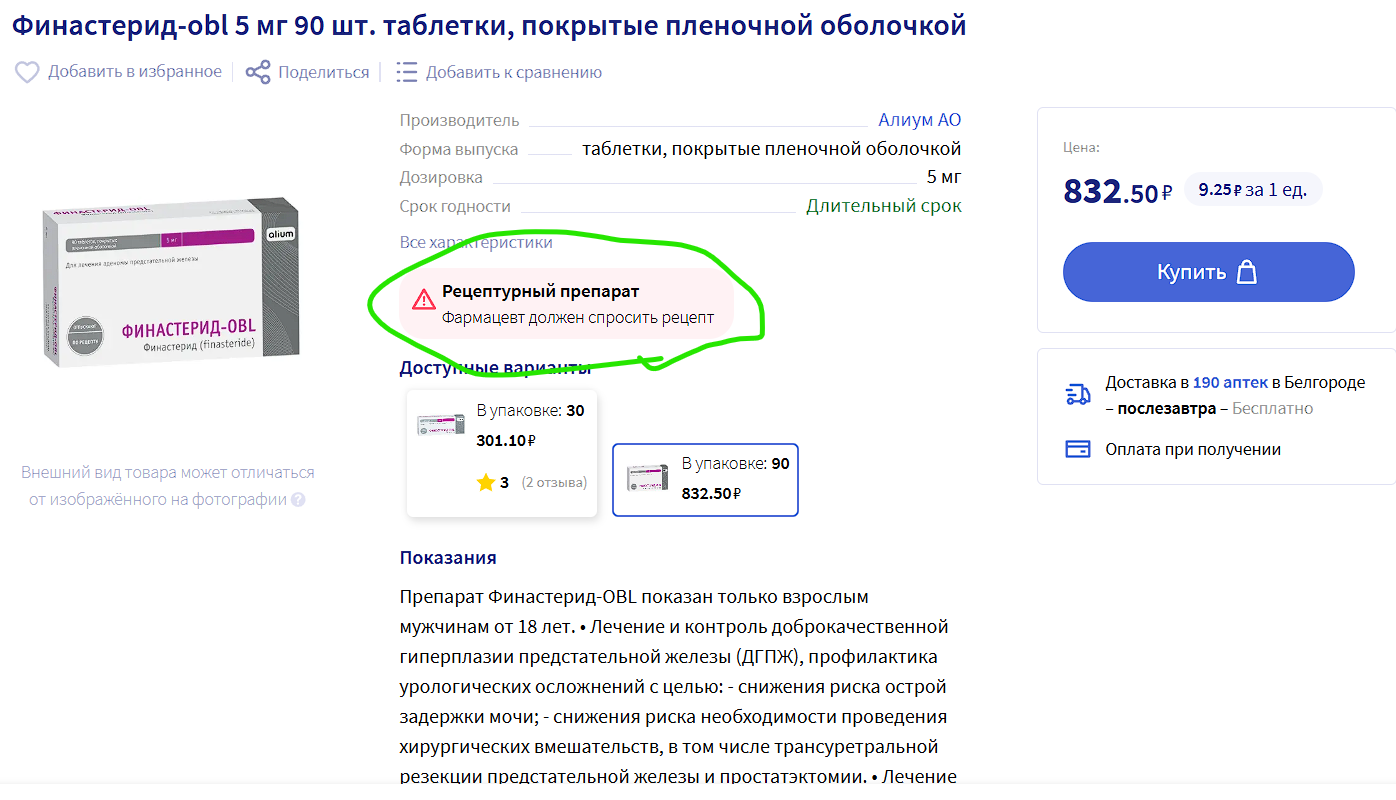
Task: Click the compare list icon
Action: pos(406,72)
